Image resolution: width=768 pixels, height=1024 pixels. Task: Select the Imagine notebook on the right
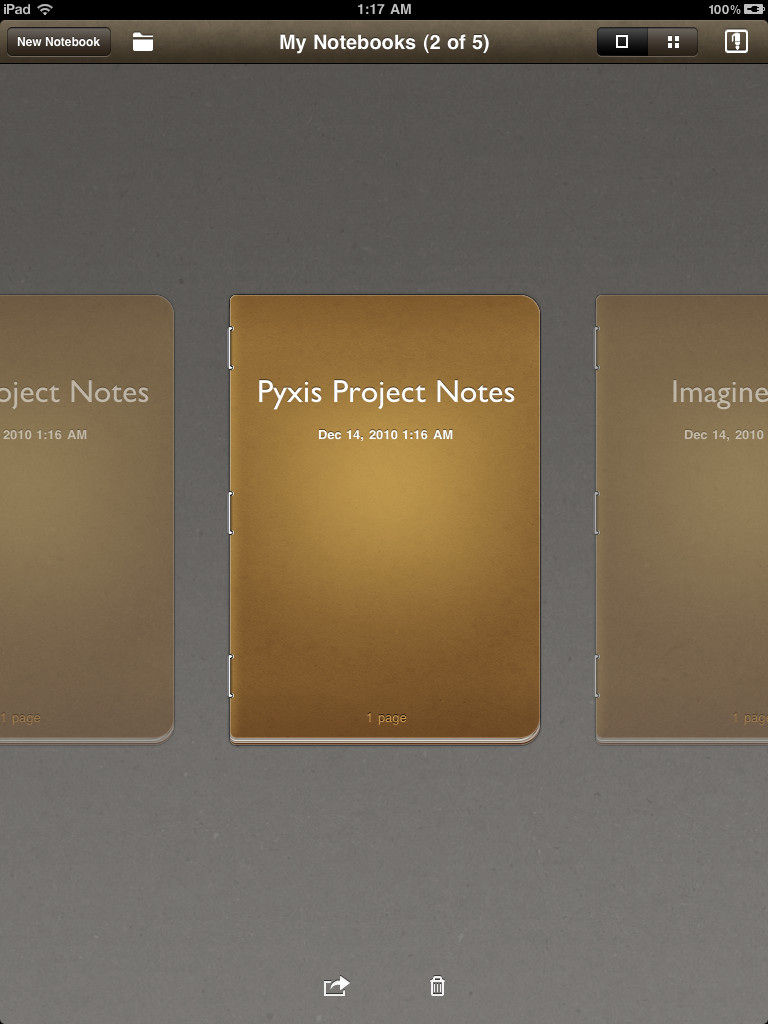(x=682, y=519)
